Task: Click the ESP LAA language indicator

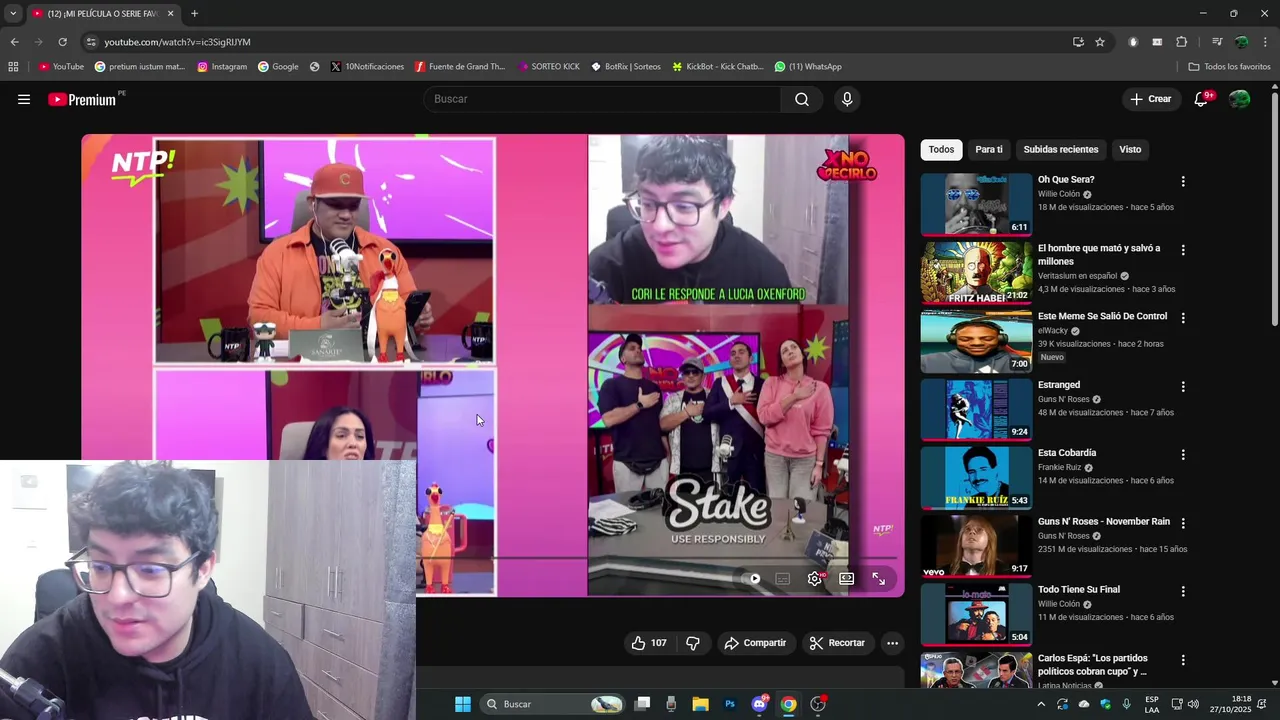Action: (x=1152, y=704)
